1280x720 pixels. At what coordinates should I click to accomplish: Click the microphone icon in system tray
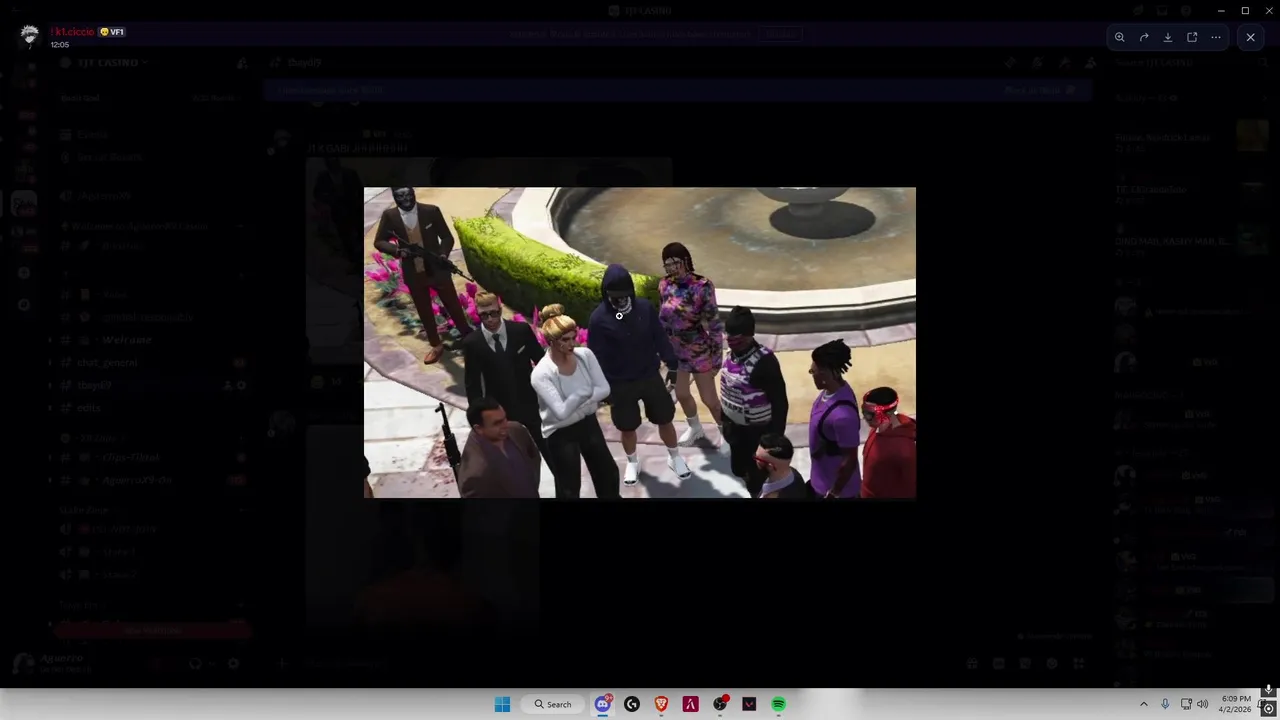pos(1165,704)
